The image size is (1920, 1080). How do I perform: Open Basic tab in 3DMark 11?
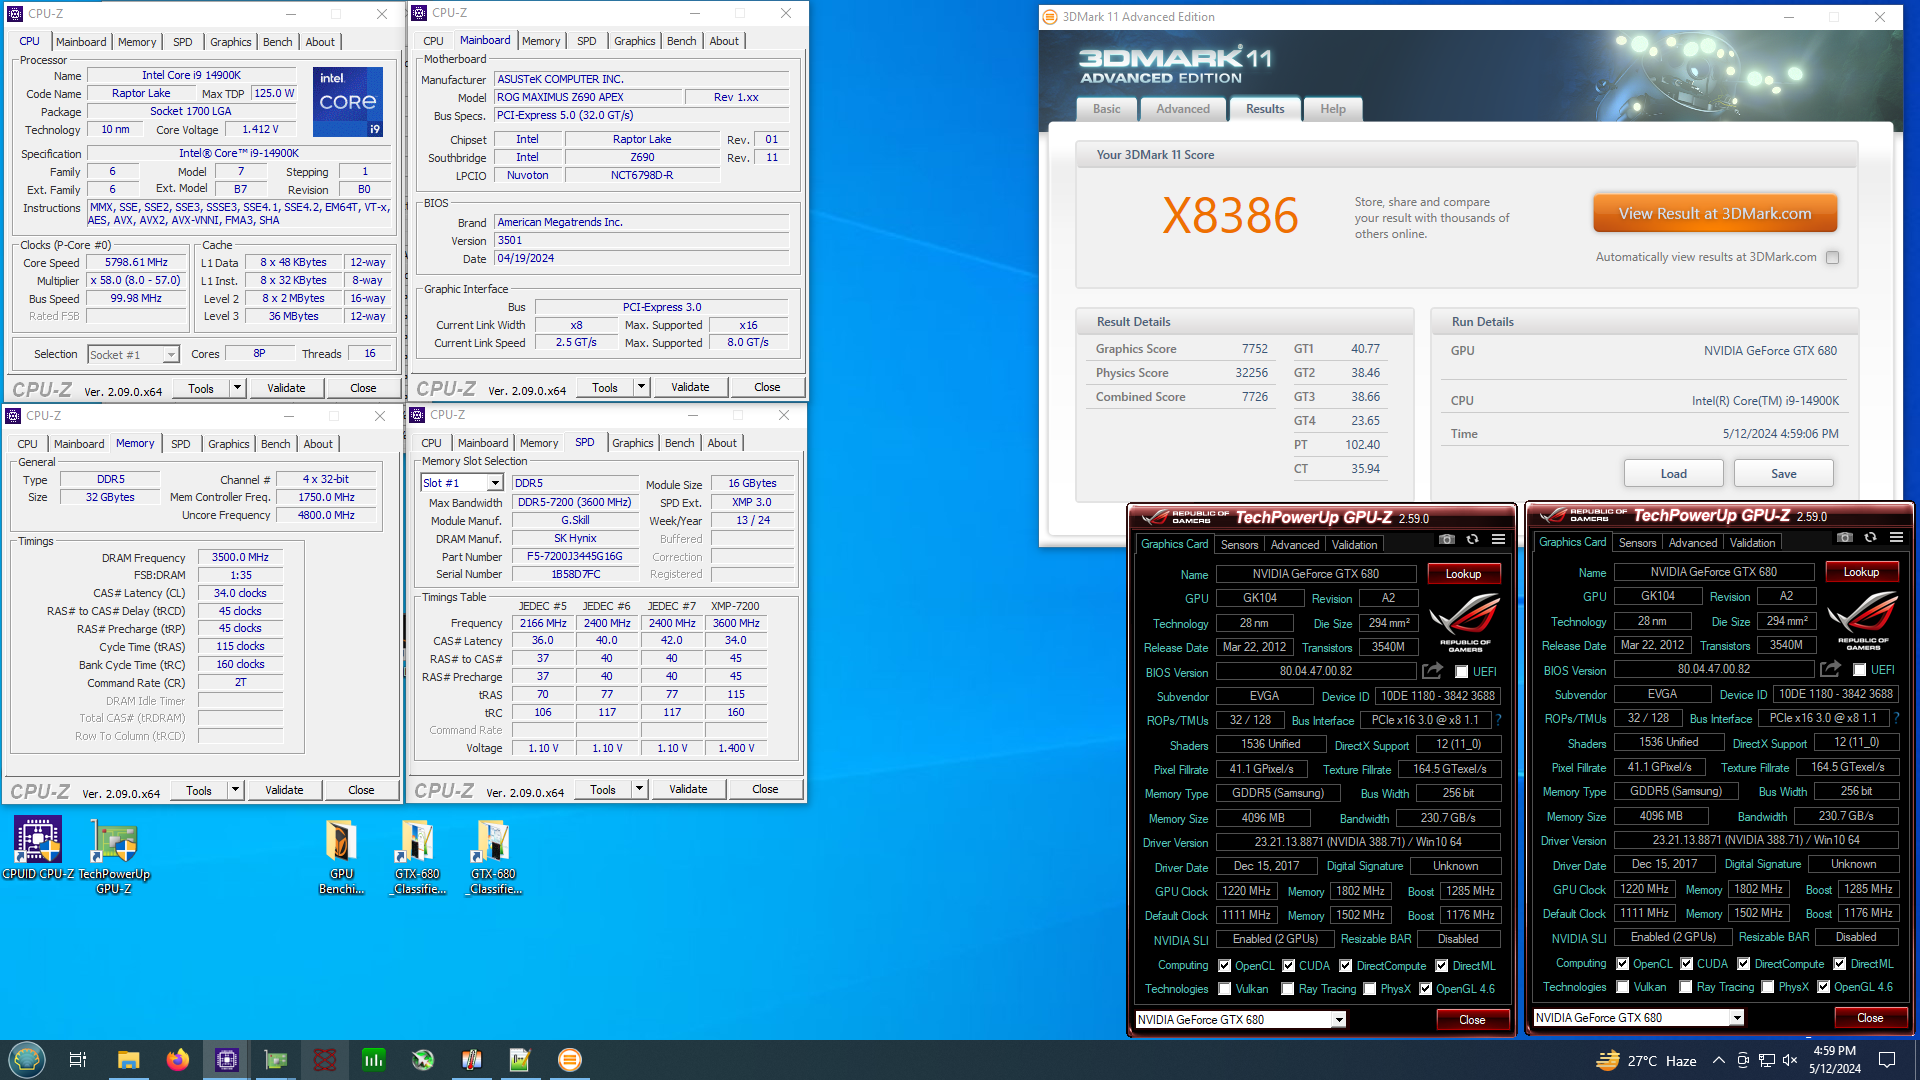[x=1107, y=109]
